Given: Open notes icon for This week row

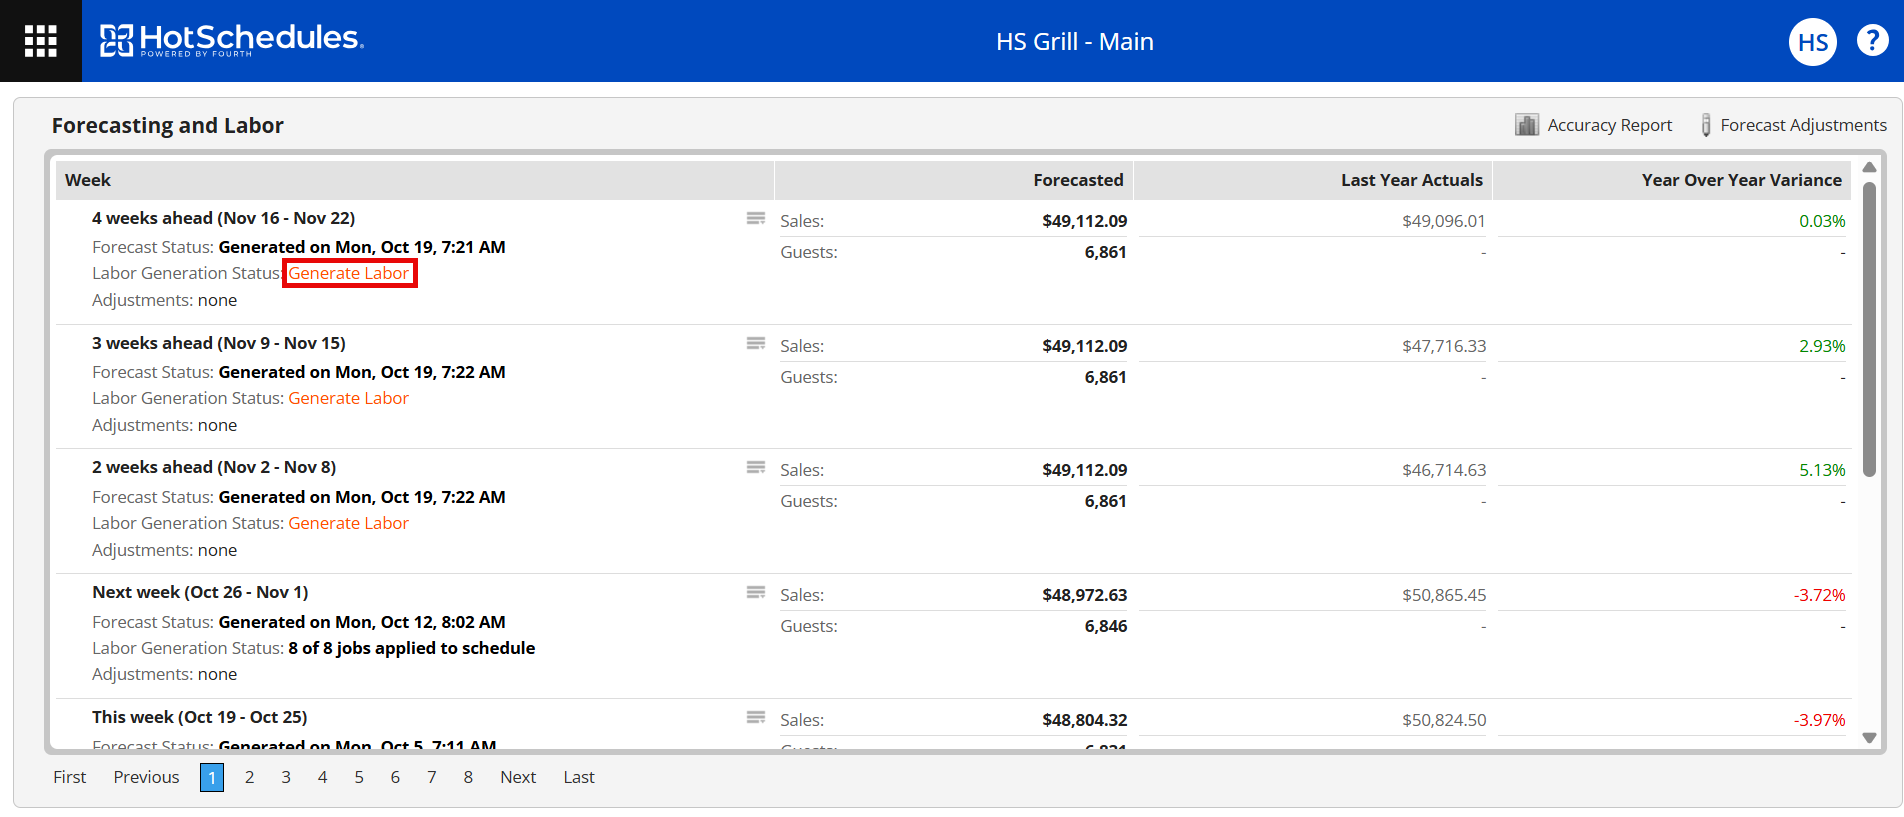Looking at the screenshot, I should click(x=756, y=717).
